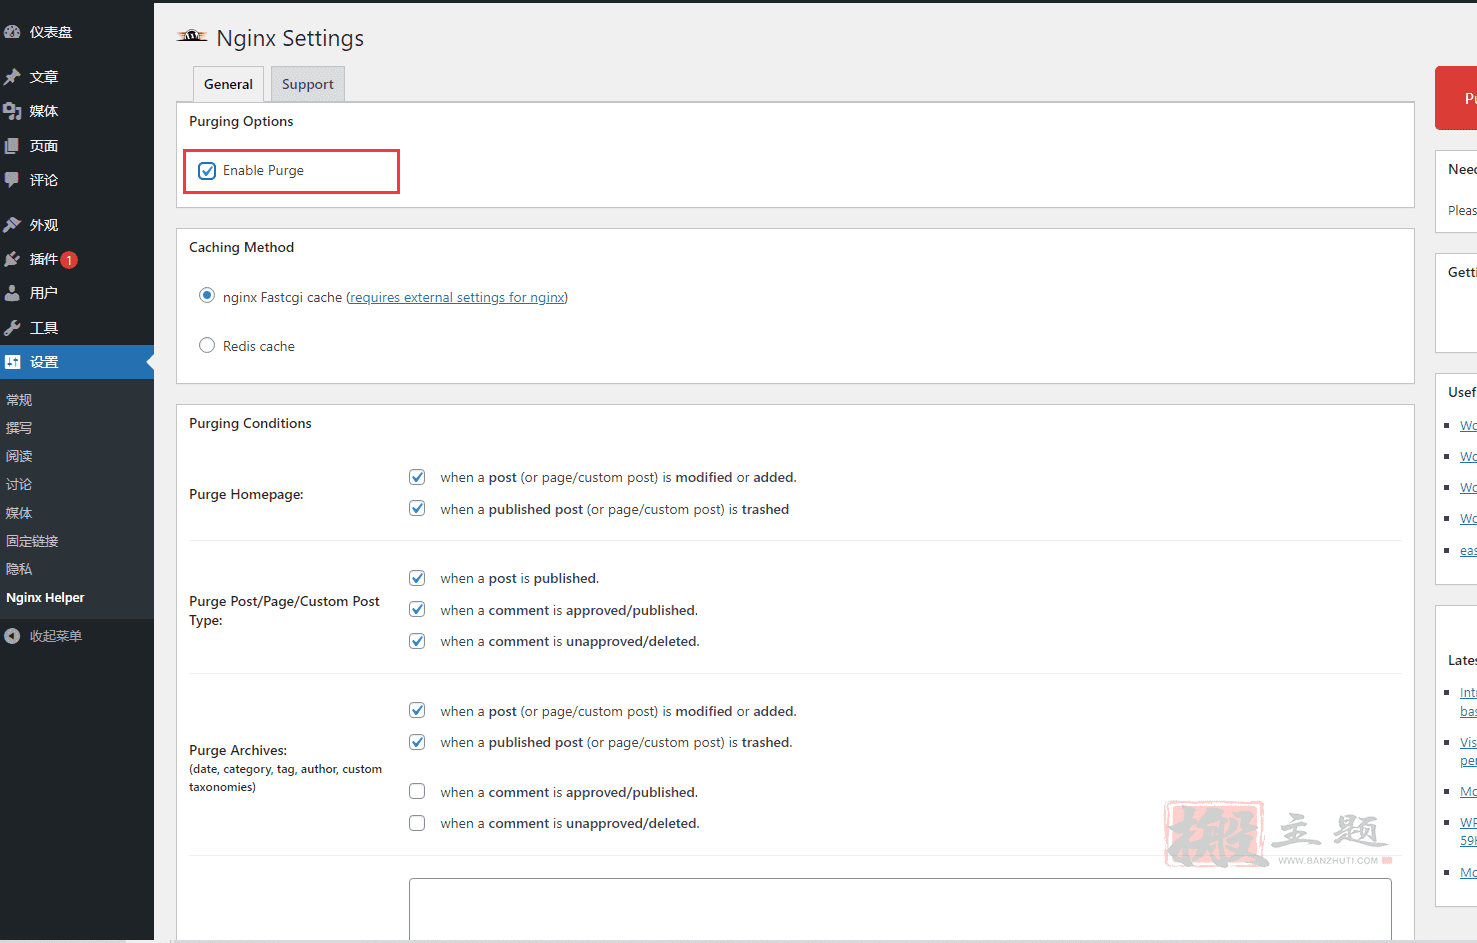Screen dimensions: 1477x943
Task: Click the Nginx logo beside the page title
Action: 192,37
